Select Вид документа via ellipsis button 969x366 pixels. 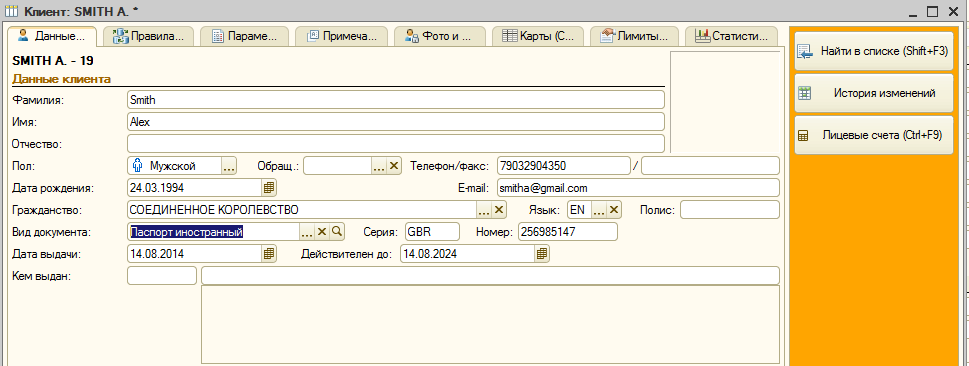[x=307, y=232]
